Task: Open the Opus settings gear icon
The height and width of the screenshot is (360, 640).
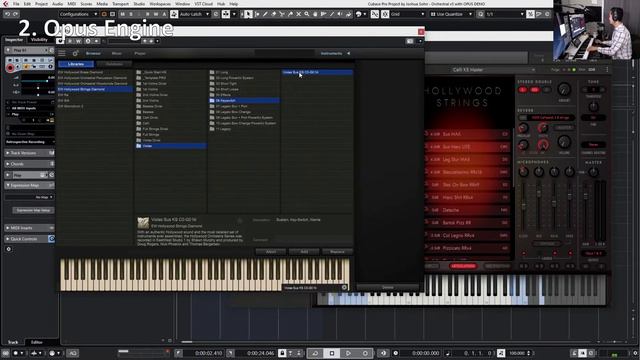Action: point(76,53)
